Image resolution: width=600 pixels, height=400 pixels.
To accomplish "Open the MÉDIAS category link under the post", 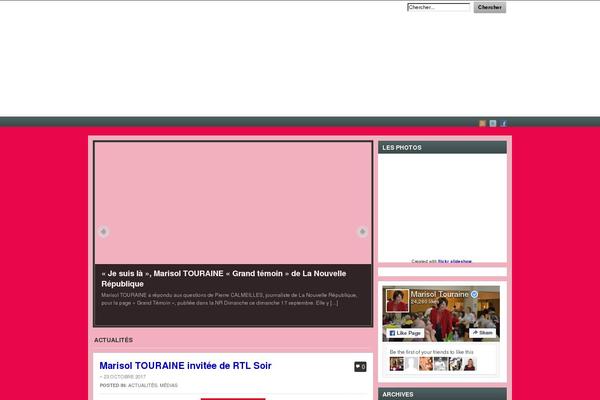I will [168, 385].
